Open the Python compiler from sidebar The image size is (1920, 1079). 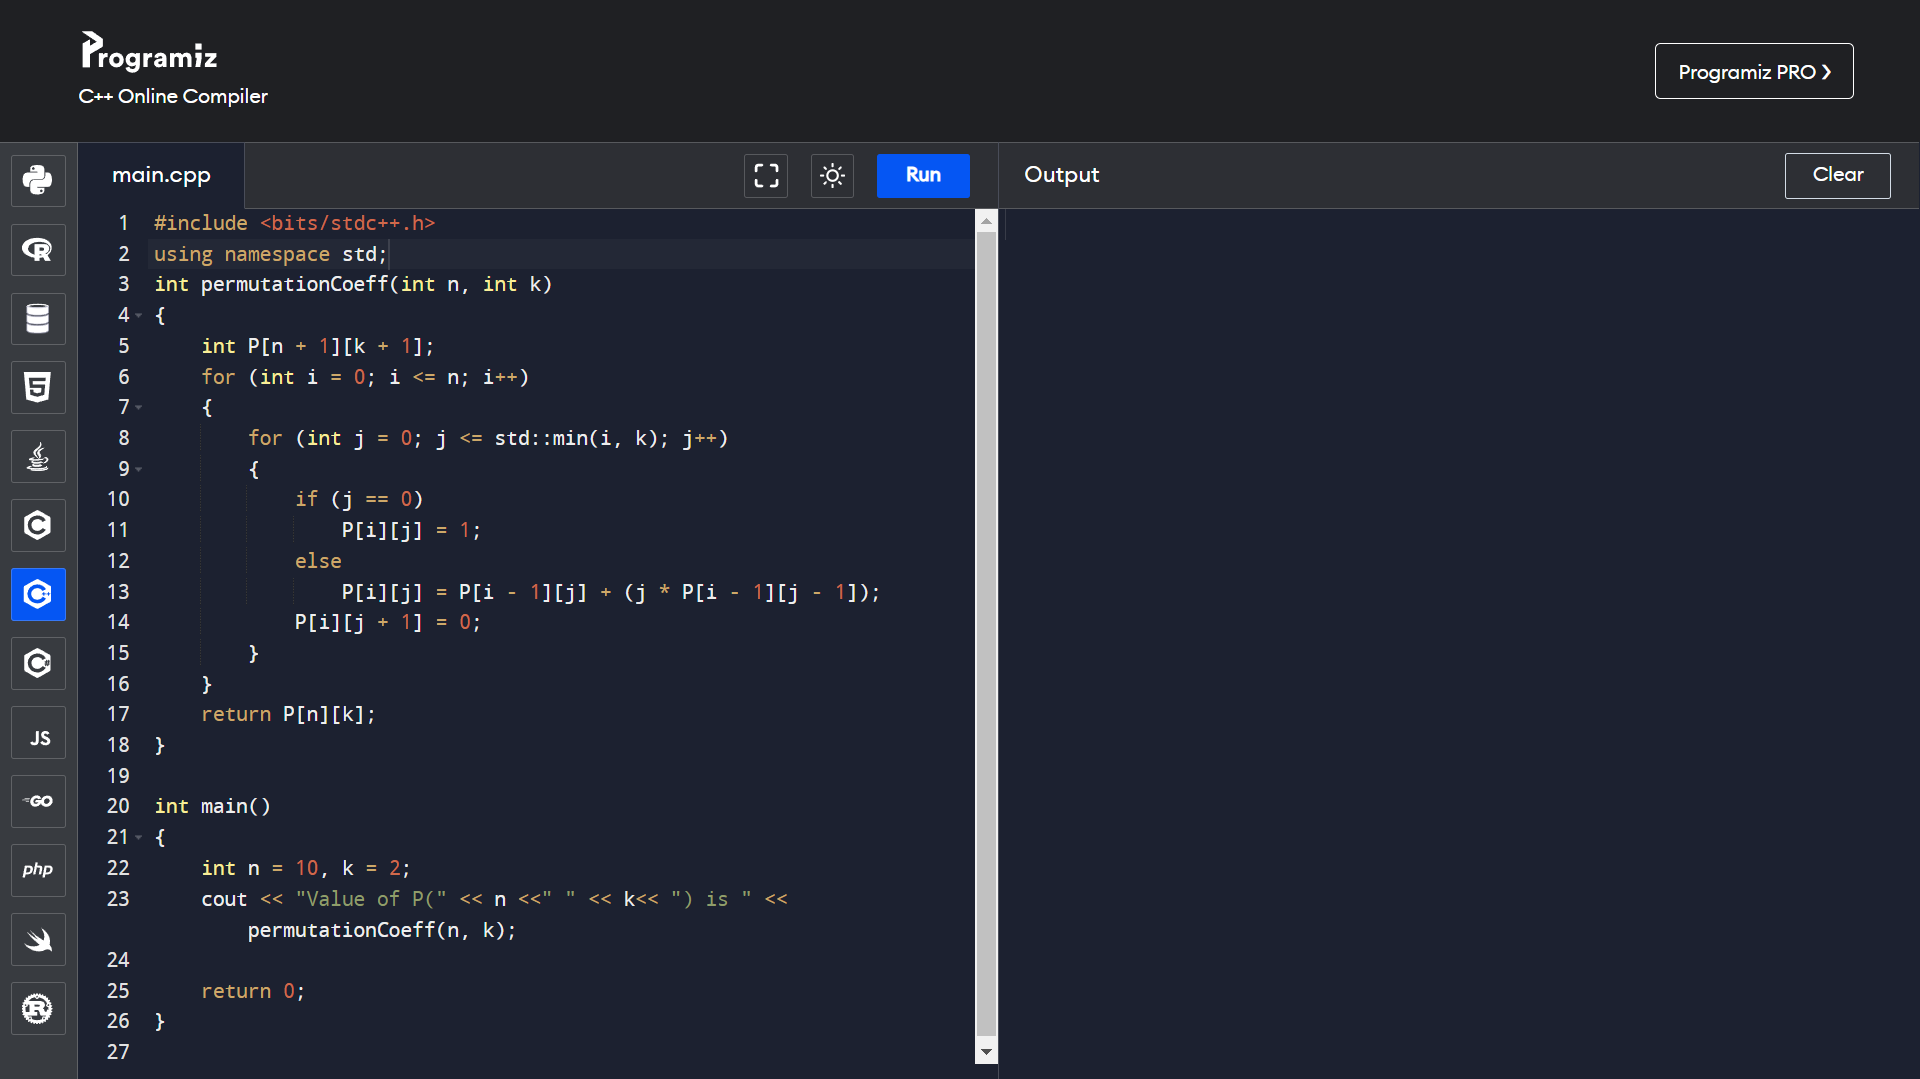(38, 180)
